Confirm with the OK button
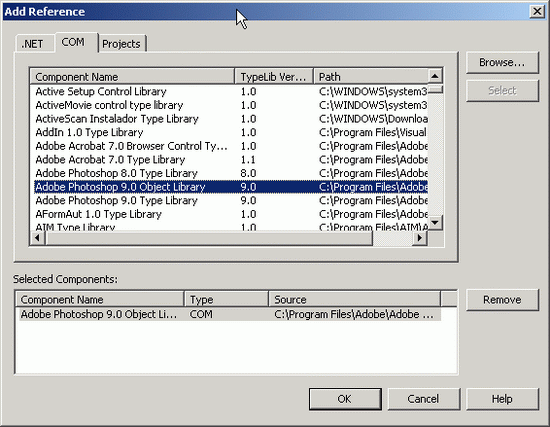 pyautogui.click(x=345, y=399)
